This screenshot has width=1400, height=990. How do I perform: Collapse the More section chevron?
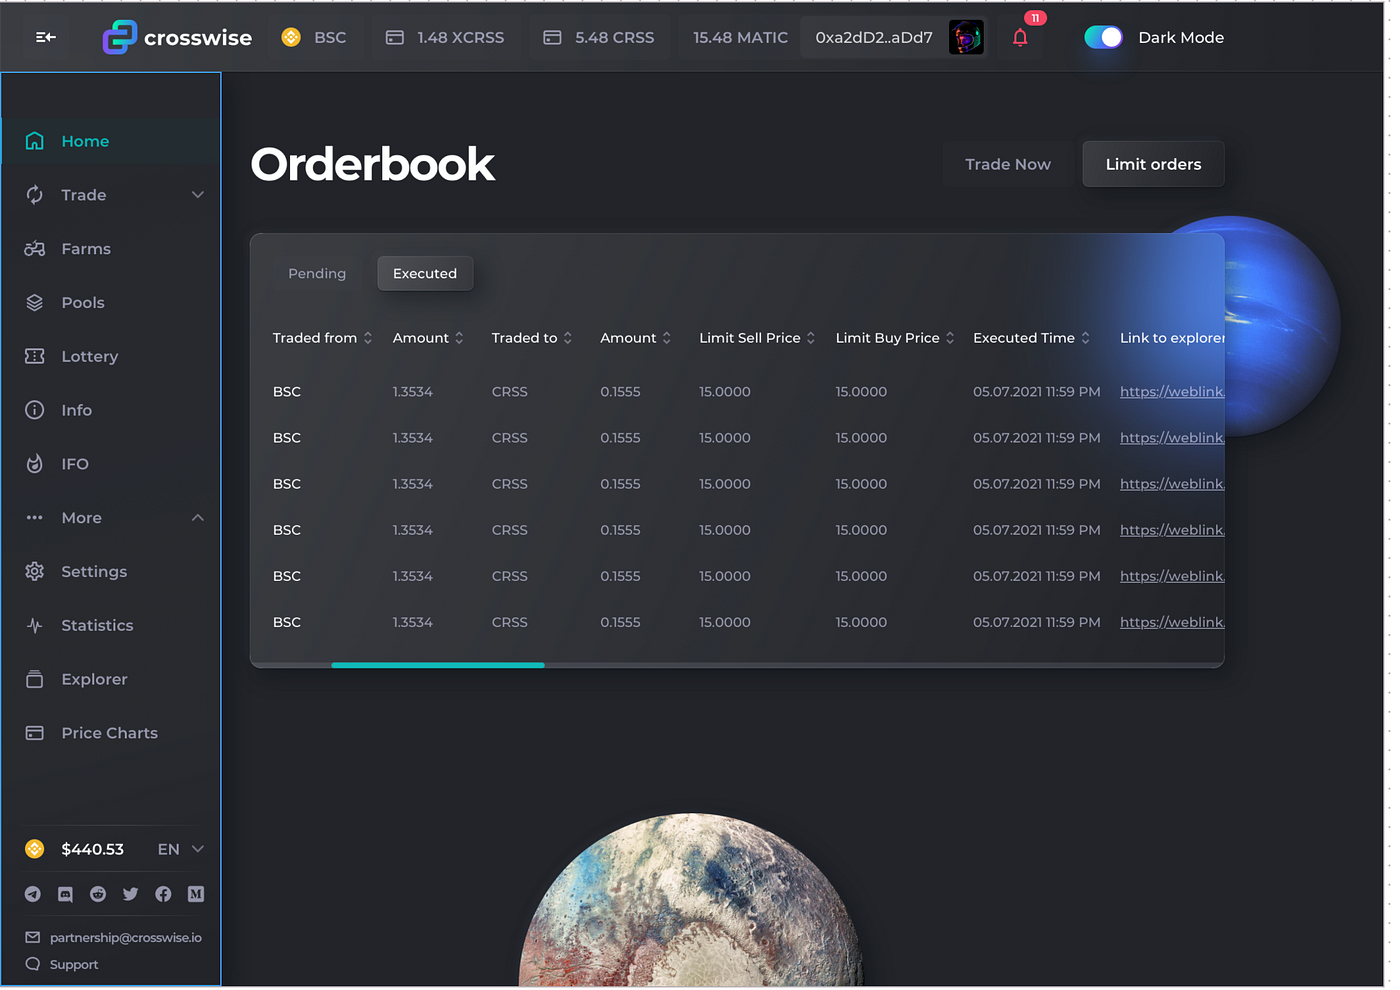click(x=198, y=518)
